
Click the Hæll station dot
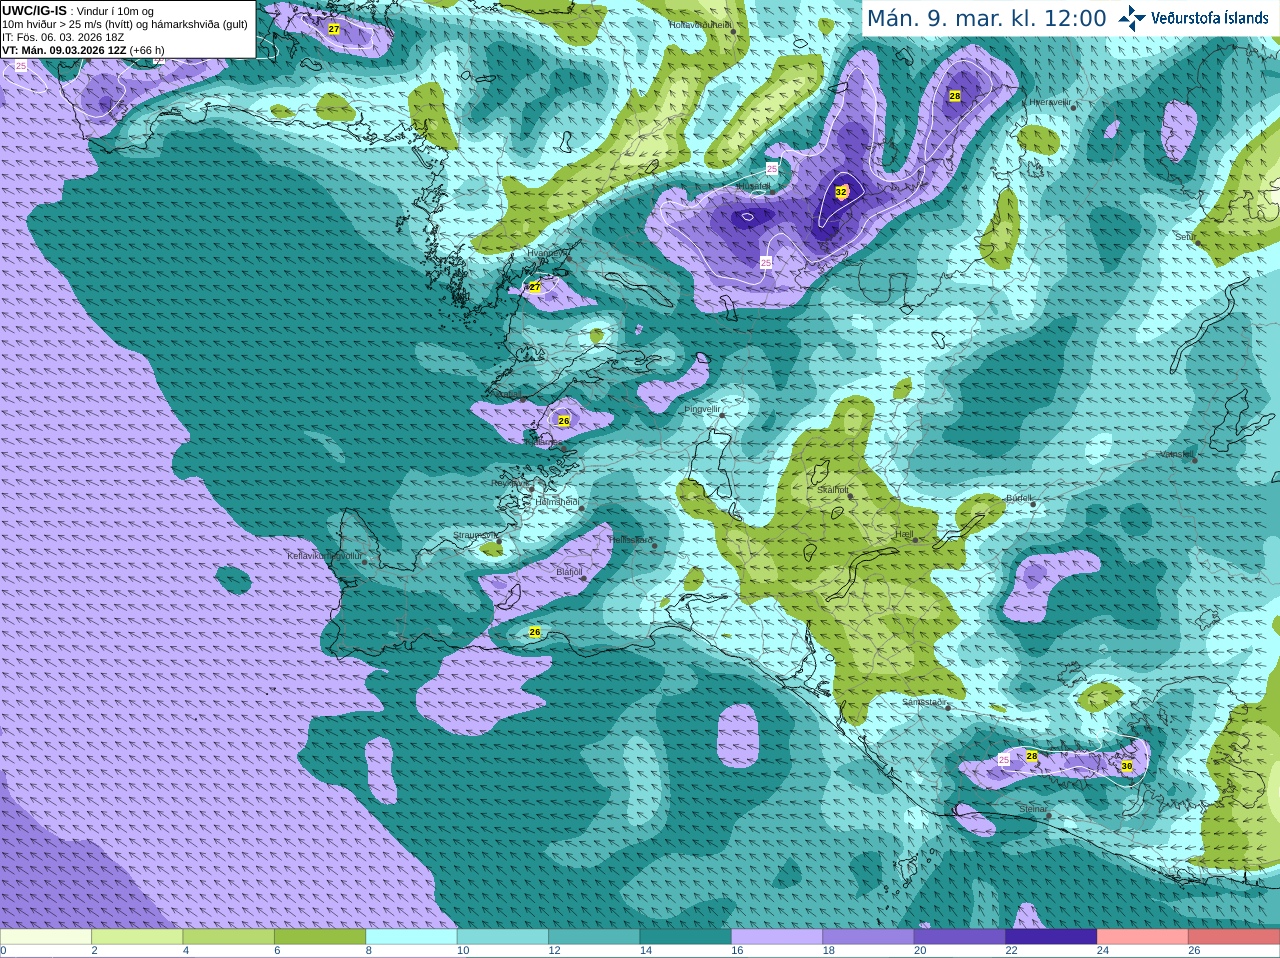point(915,541)
